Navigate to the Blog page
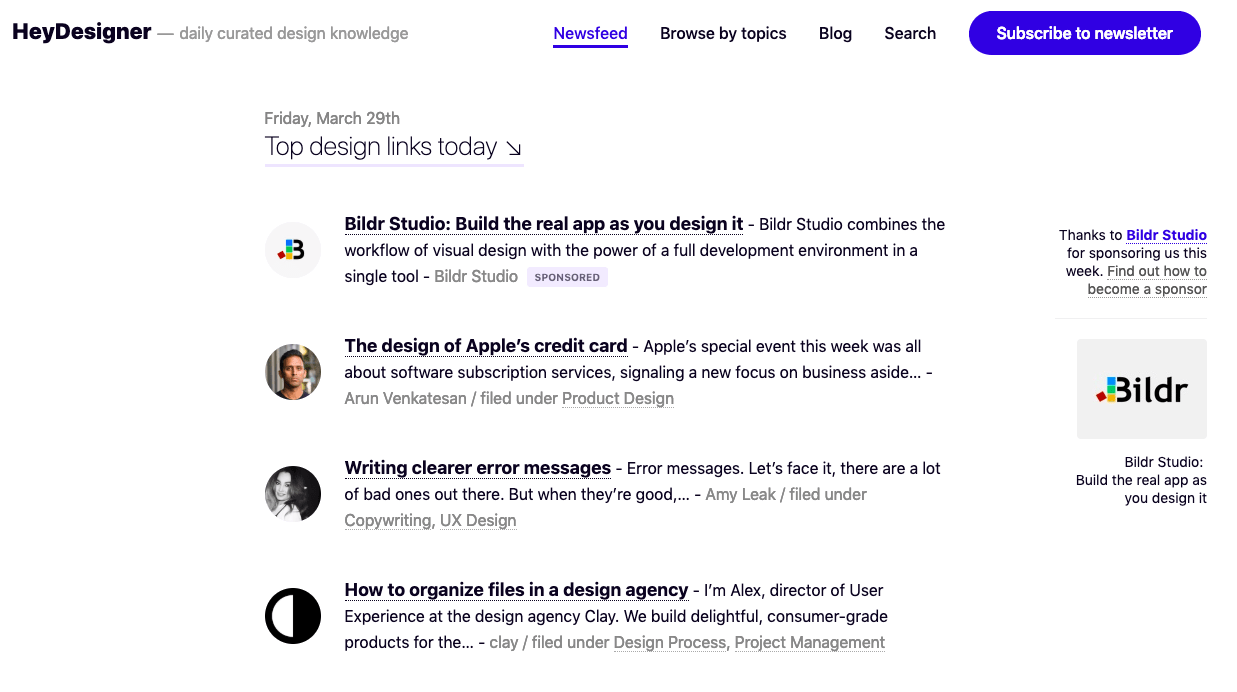 pos(835,33)
